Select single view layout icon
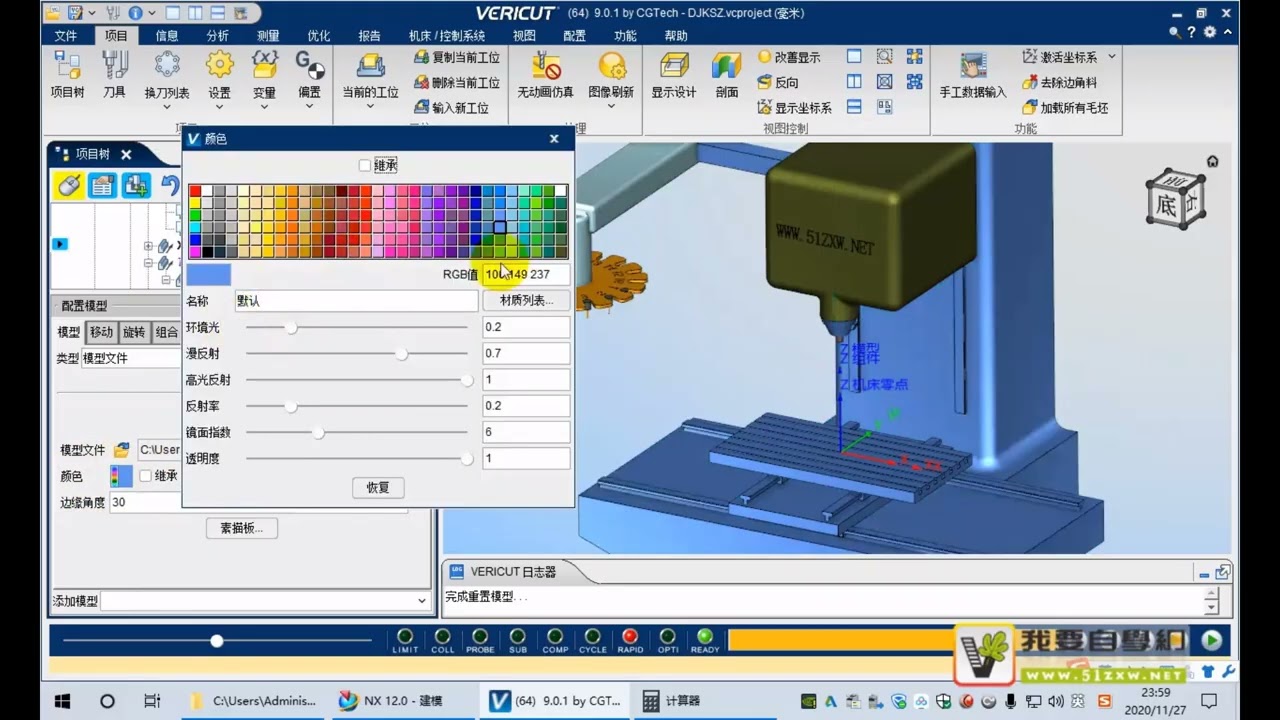 pyautogui.click(x=854, y=57)
